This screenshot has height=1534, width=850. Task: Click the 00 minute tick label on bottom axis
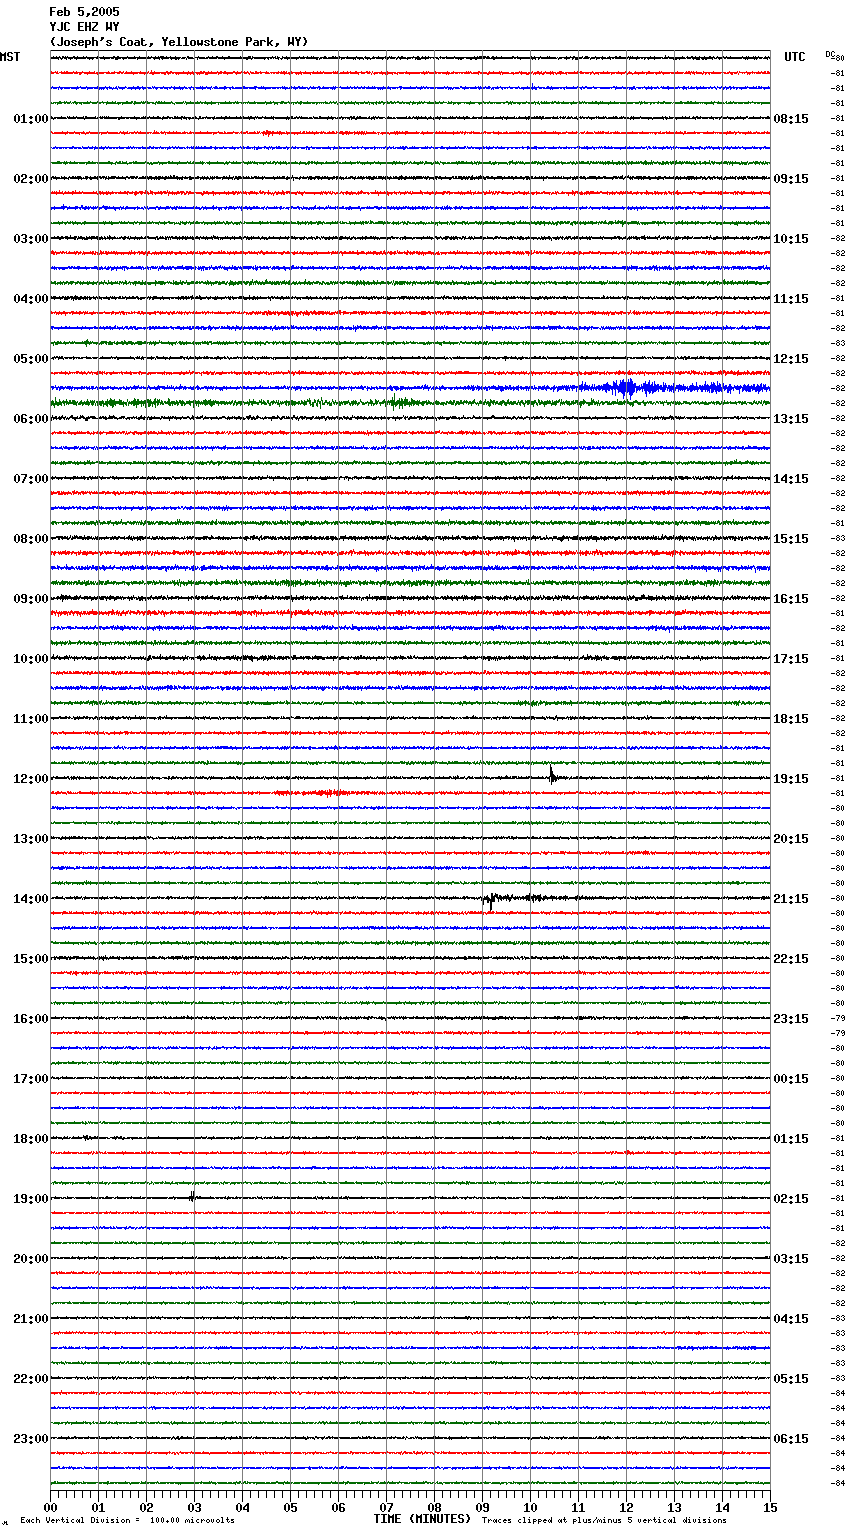pos(50,1507)
